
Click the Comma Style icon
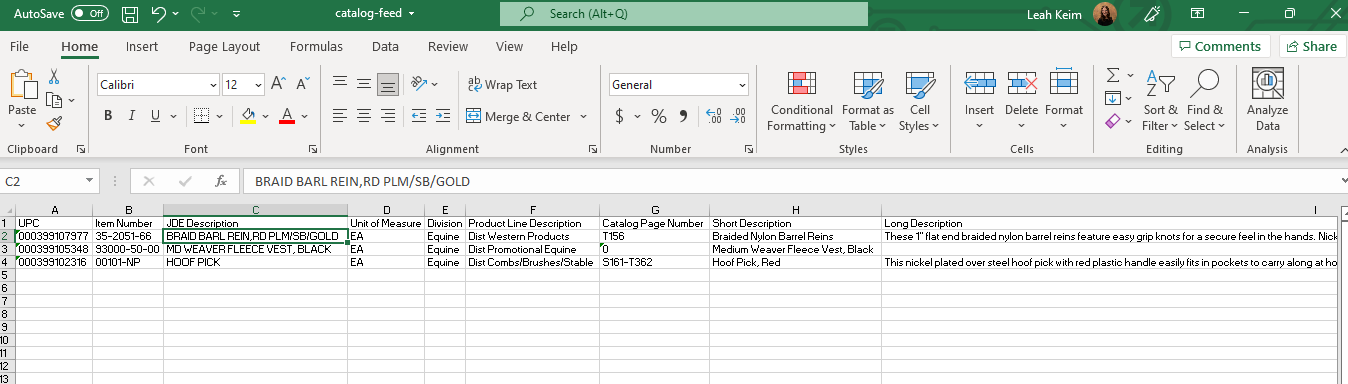pyautogui.click(x=684, y=117)
